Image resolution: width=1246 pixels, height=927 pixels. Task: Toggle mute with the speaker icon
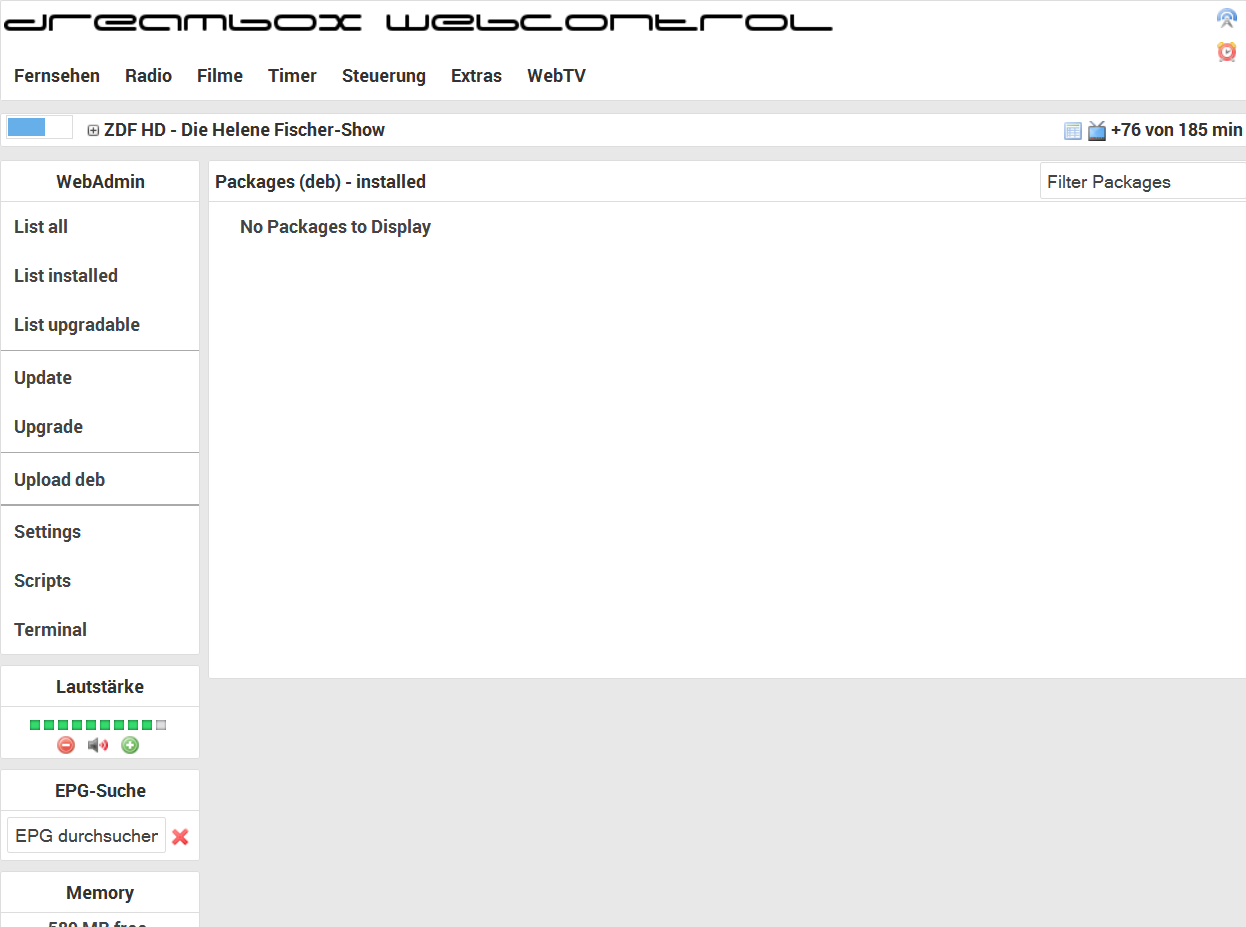[x=98, y=745]
